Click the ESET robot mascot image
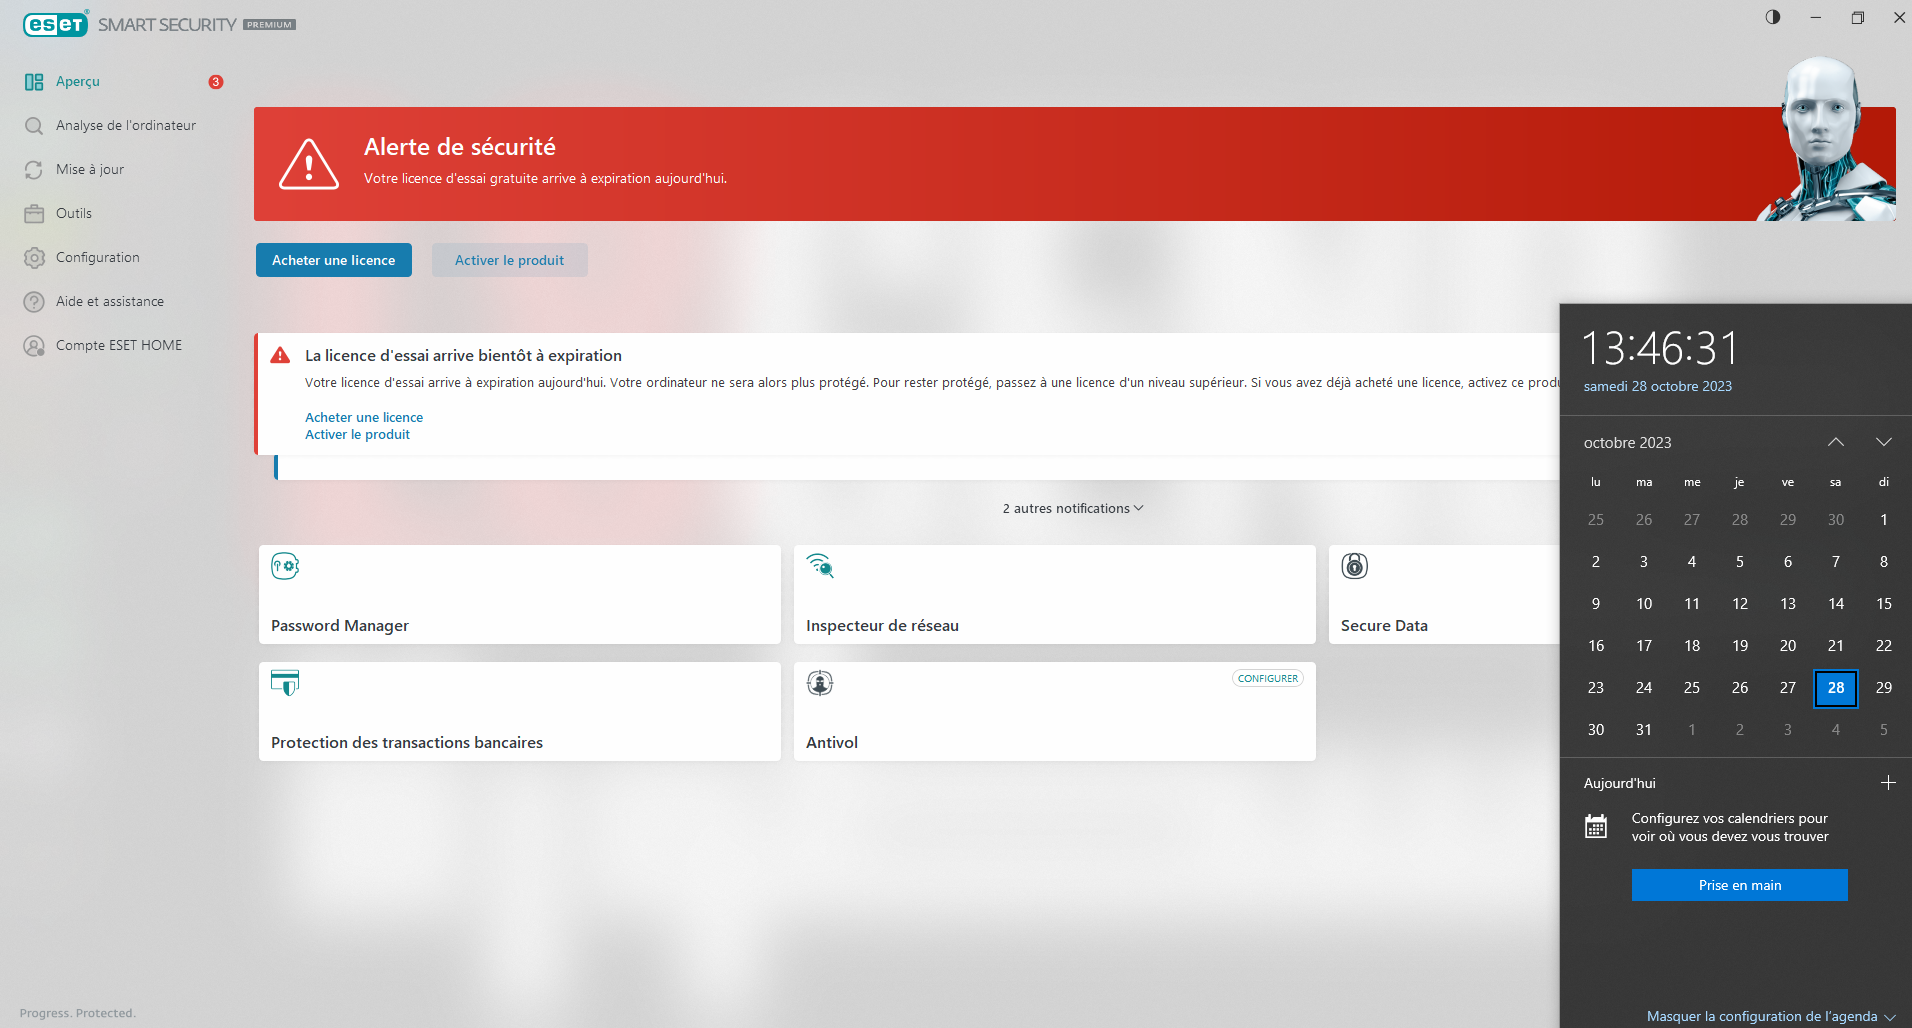1912x1028 pixels. 1828,138
